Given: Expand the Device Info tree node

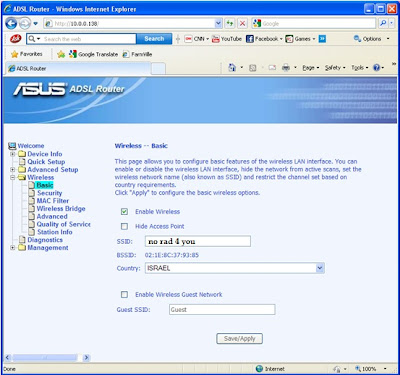Looking at the screenshot, I should pyautogui.click(x=13, y=154).
